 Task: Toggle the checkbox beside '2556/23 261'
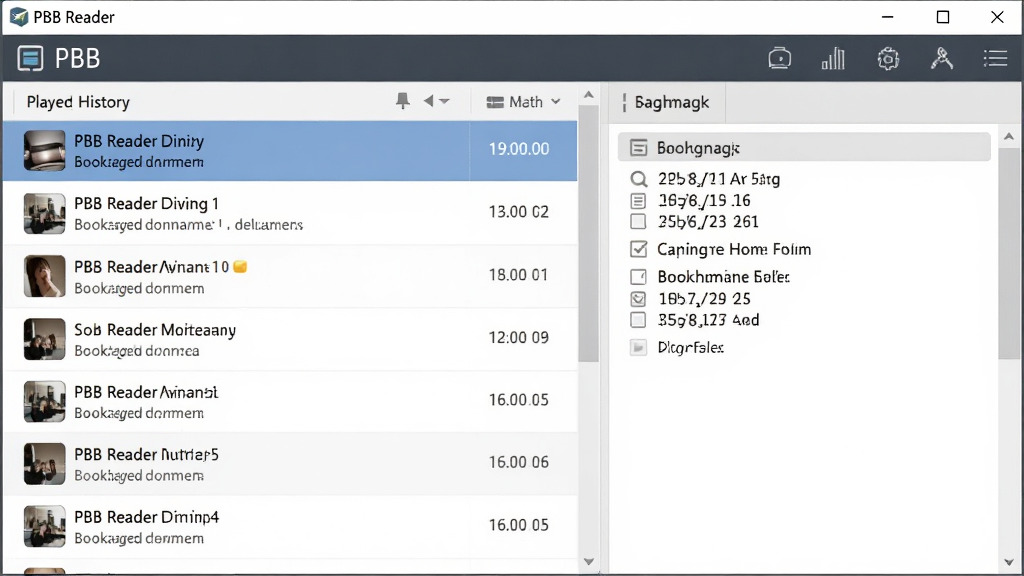point(638,221)
